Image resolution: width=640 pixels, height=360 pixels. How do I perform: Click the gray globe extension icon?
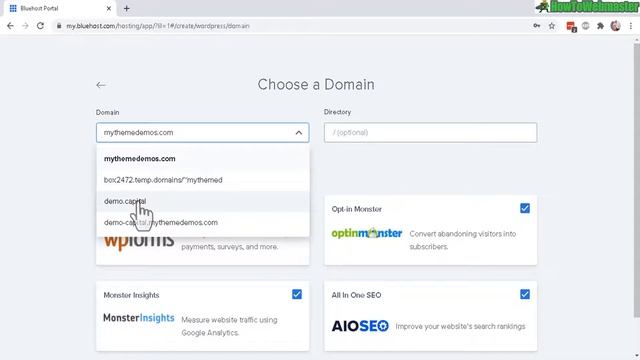(x=586, y=26)
